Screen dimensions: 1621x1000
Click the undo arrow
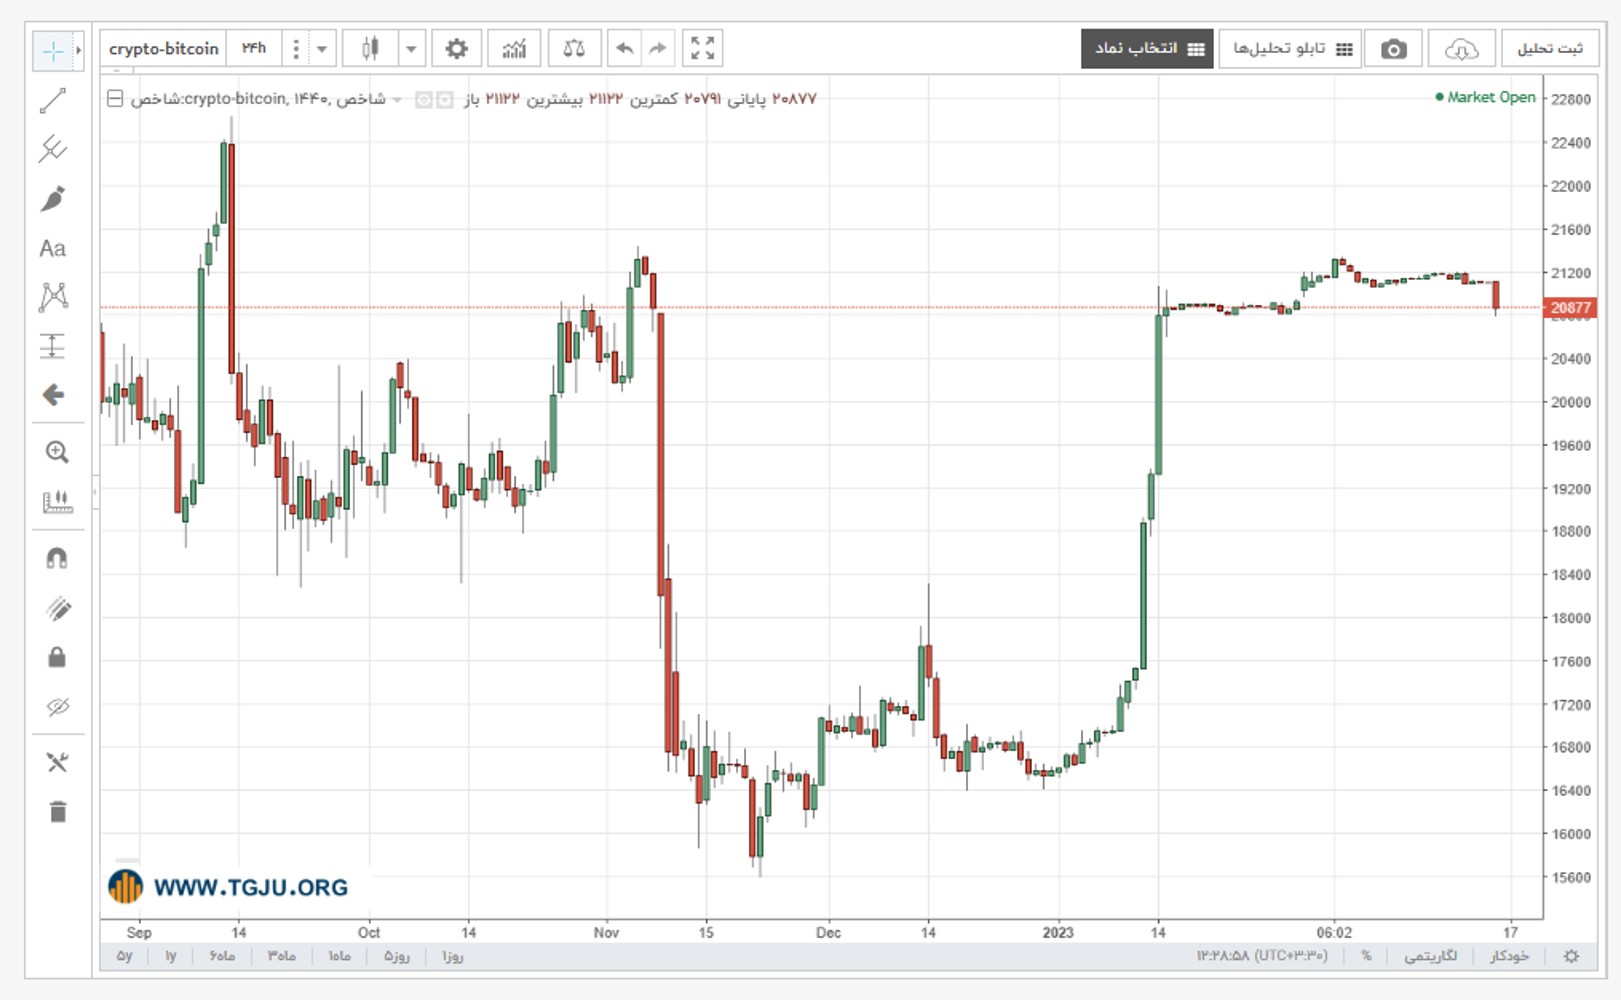pos(625,48)
